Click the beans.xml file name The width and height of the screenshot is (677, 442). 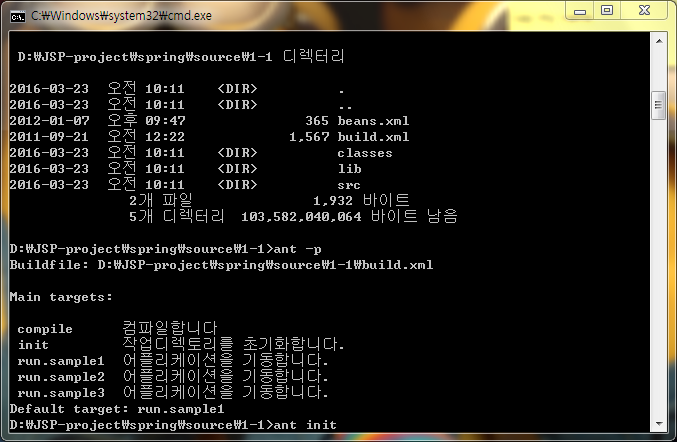point(373,121)
